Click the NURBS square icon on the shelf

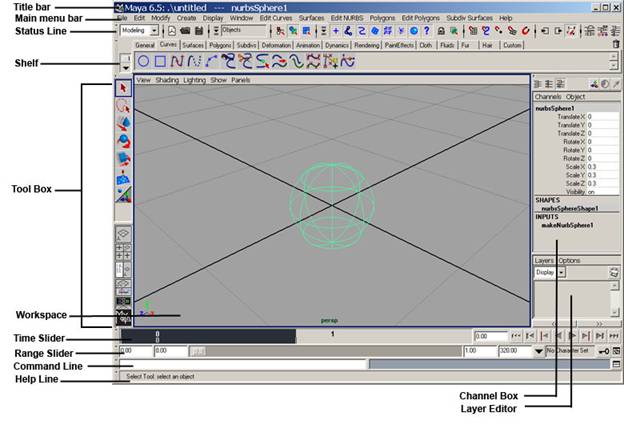click(x=160, y=62)
